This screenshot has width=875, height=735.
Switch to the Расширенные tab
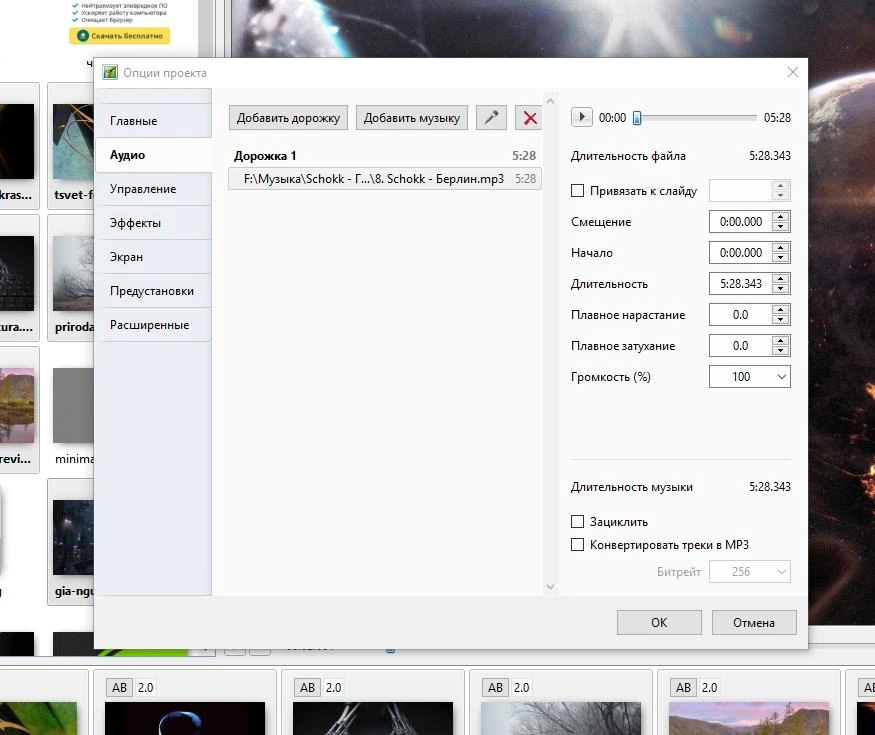point(153,325)
